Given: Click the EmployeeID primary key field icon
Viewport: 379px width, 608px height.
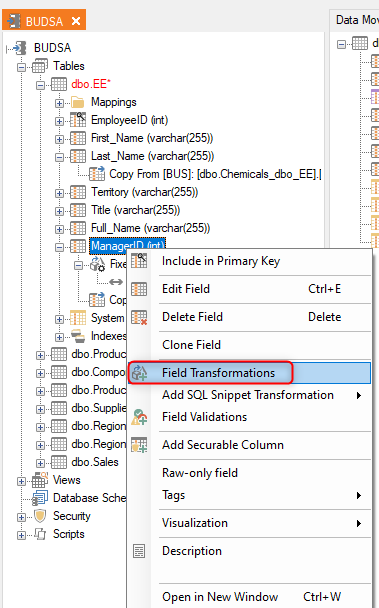Looking at the screenshot, I should coord(78,120).
